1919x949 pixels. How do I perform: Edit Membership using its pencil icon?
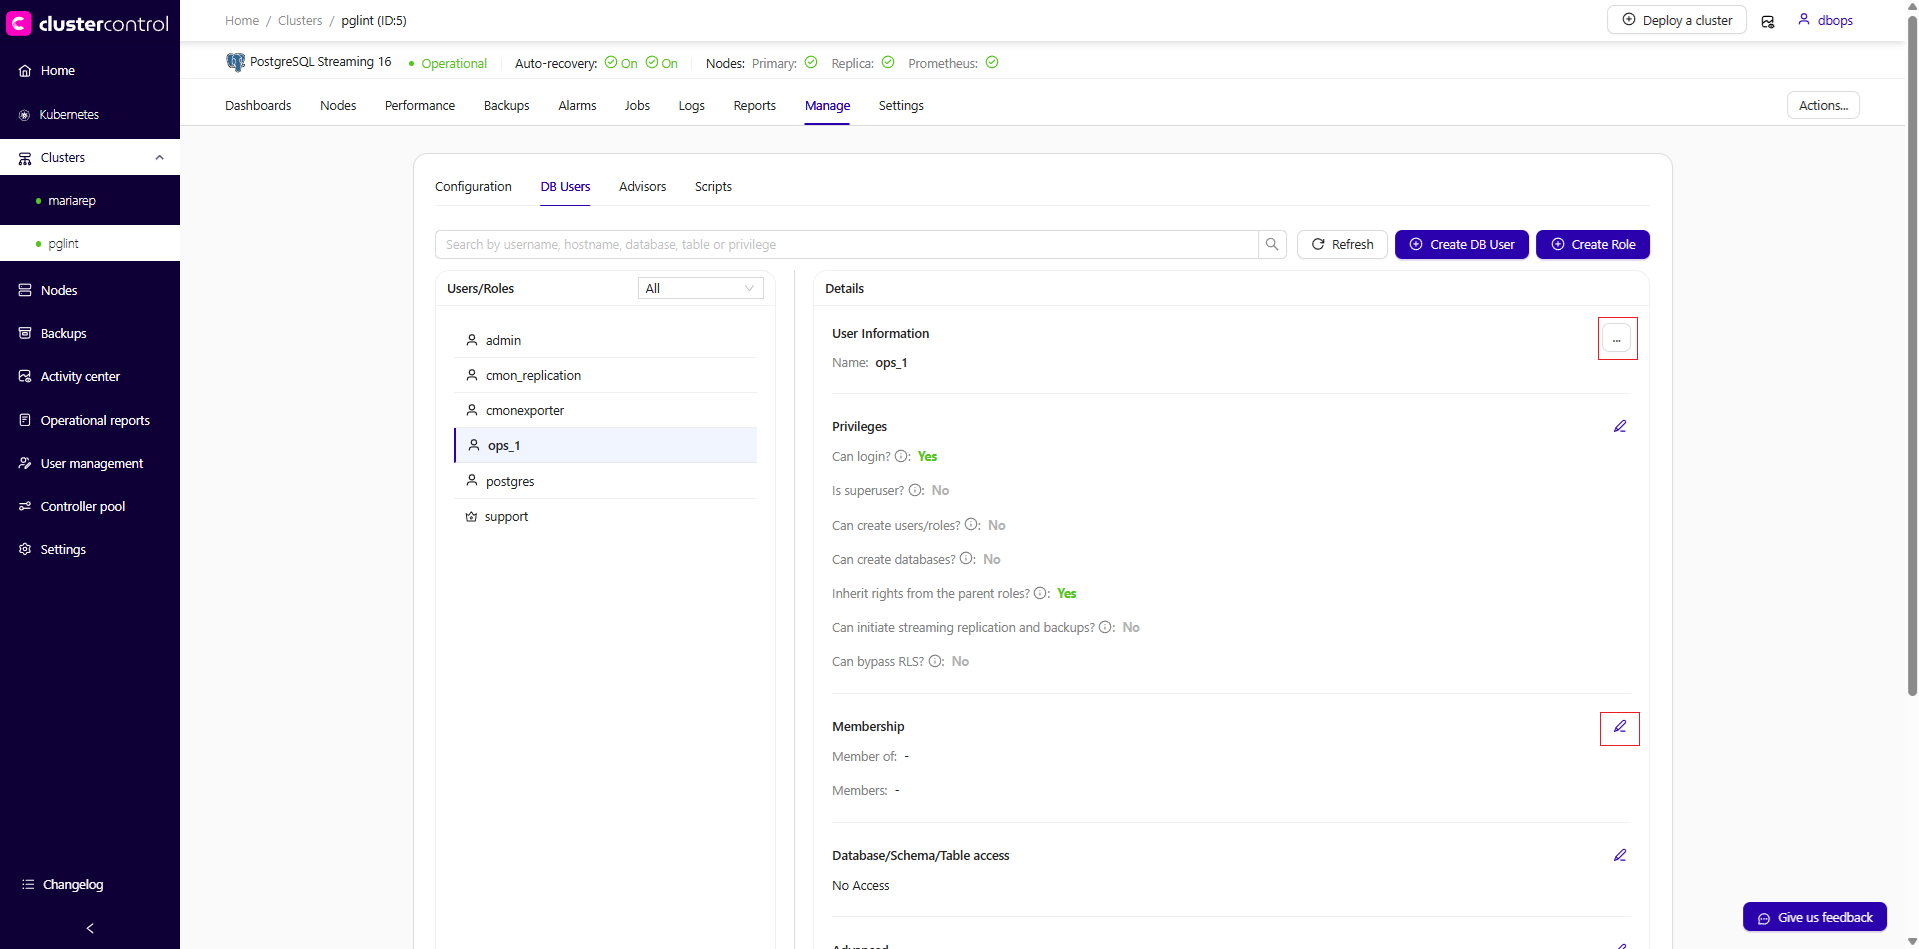pos(1619,728)
